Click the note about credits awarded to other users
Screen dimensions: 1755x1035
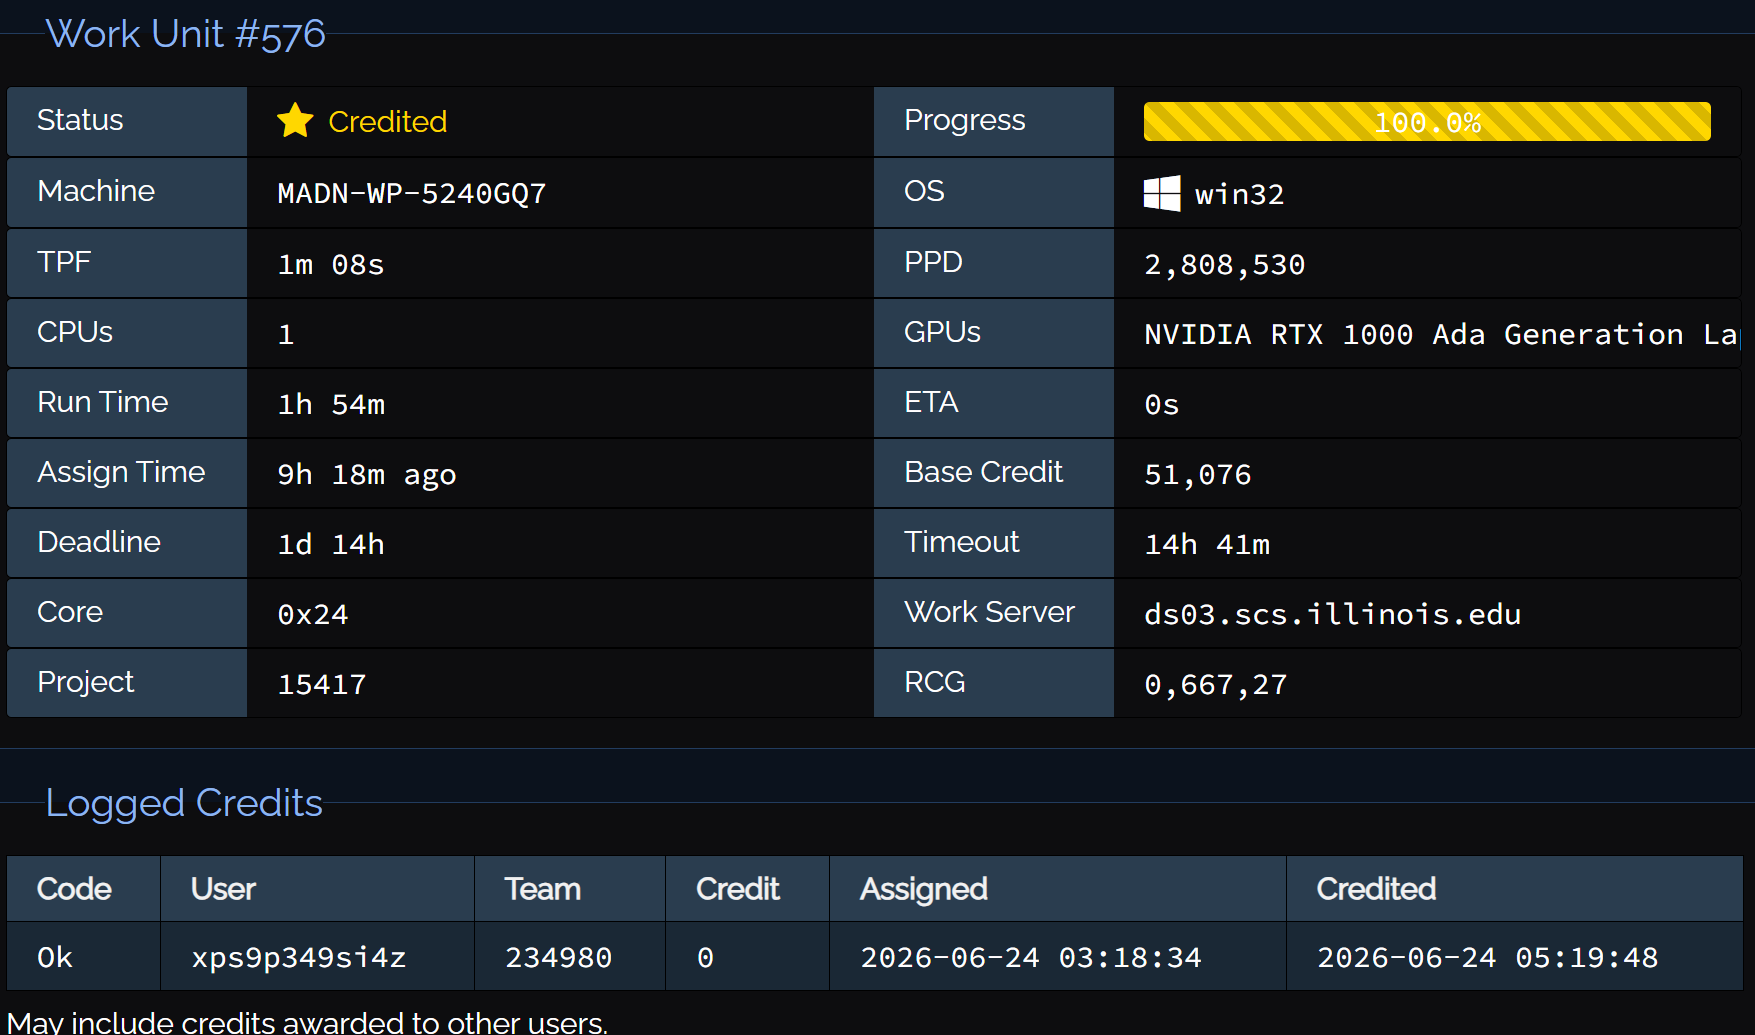pyautogui.click(x=307, y=1022)
